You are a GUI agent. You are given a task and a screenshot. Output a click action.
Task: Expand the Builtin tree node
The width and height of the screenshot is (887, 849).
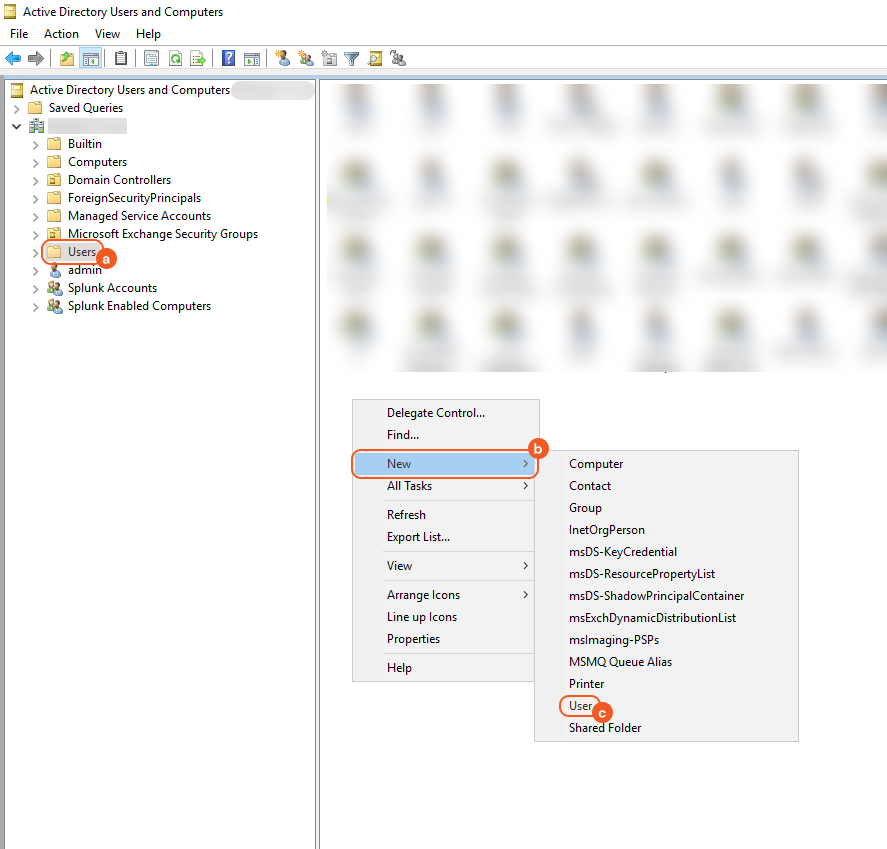coord(36,144)
